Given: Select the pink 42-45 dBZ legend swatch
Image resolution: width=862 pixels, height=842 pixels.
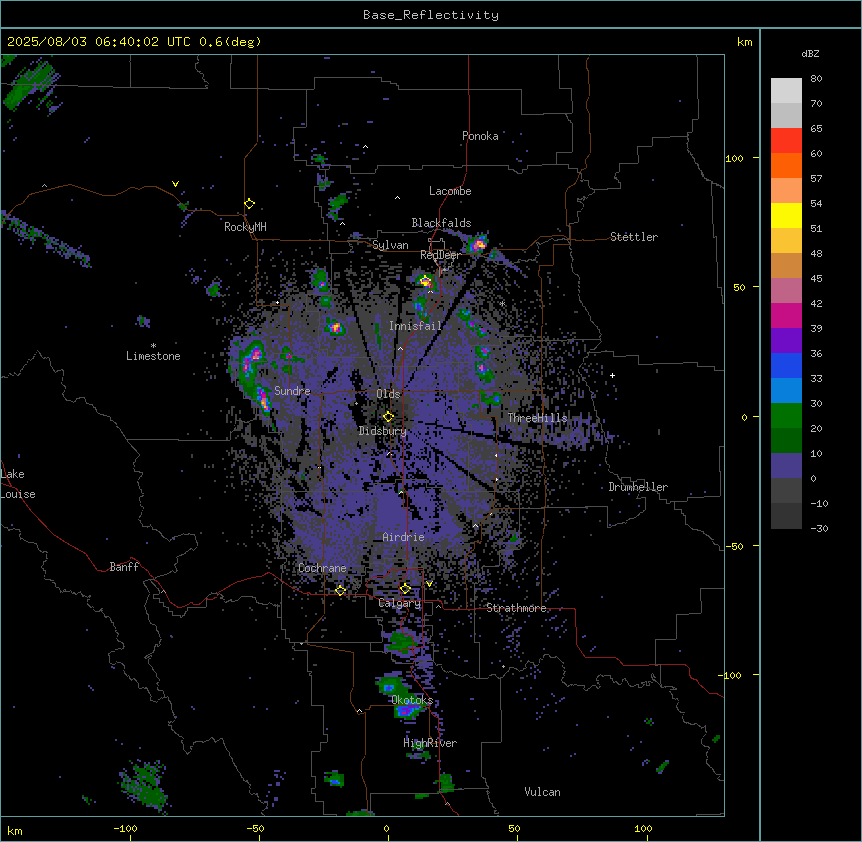Looking at the screenshot, I should pyautogui.click(x=786, y=291).
